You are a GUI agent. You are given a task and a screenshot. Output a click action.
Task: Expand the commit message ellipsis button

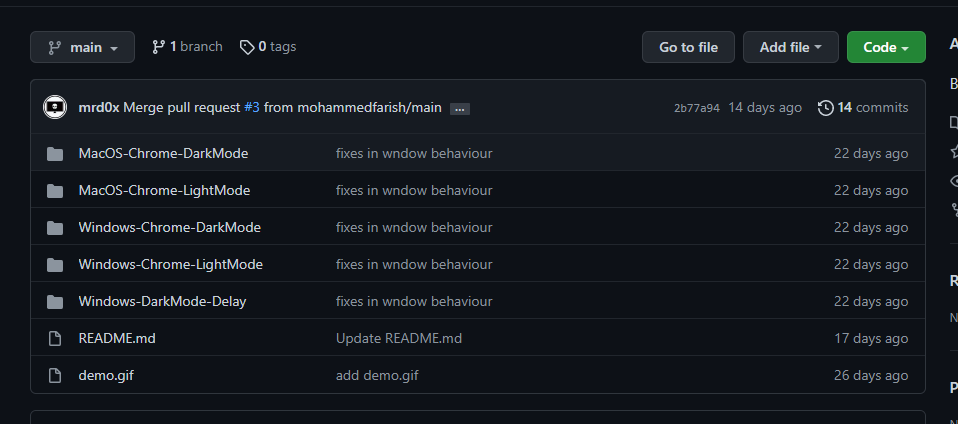click(460, 108)
